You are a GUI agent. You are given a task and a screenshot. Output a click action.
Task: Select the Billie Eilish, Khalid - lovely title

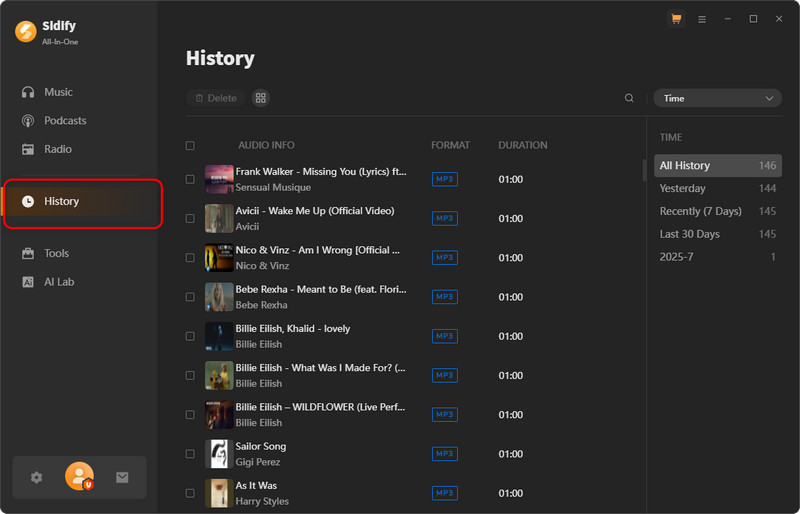coord(292,329)
